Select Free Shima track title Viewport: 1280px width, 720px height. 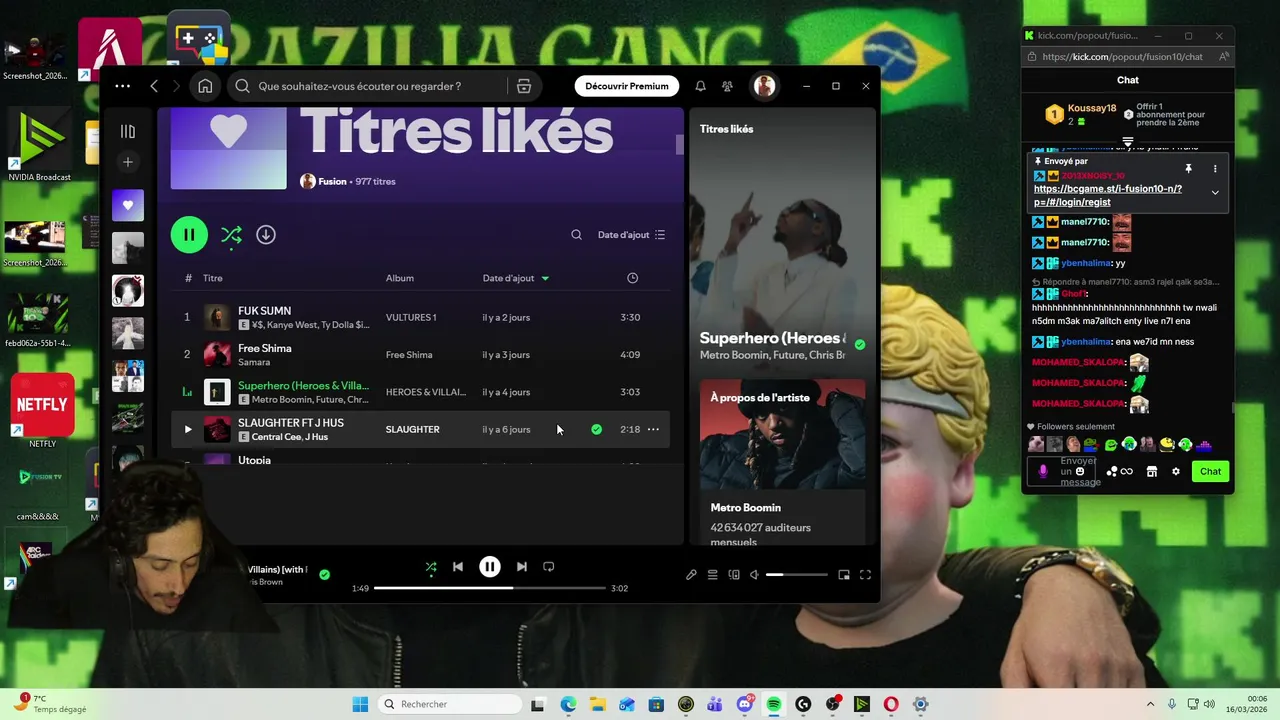[x=265, y=348]
